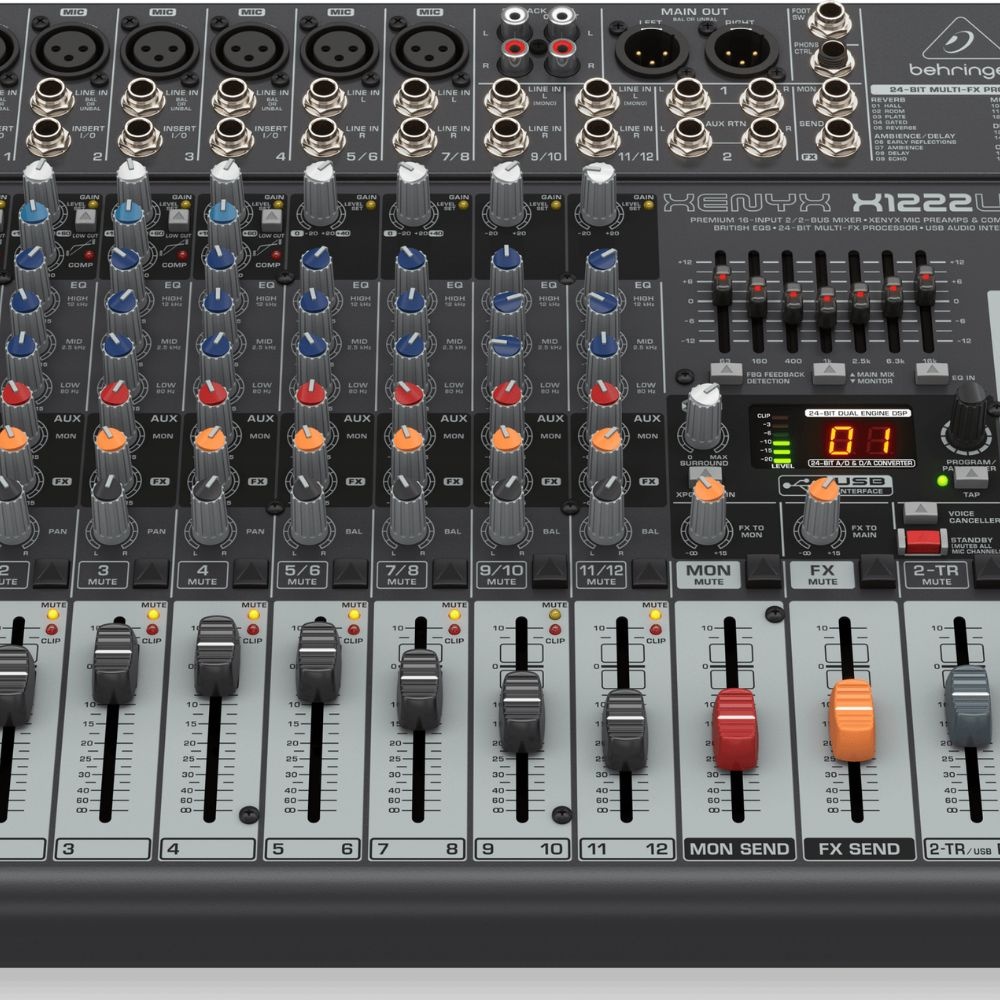Click the 1k graphic EQ slider
Viewport: 1000px width, 1000px height.
pyautogui.click(x=826, y=304)
